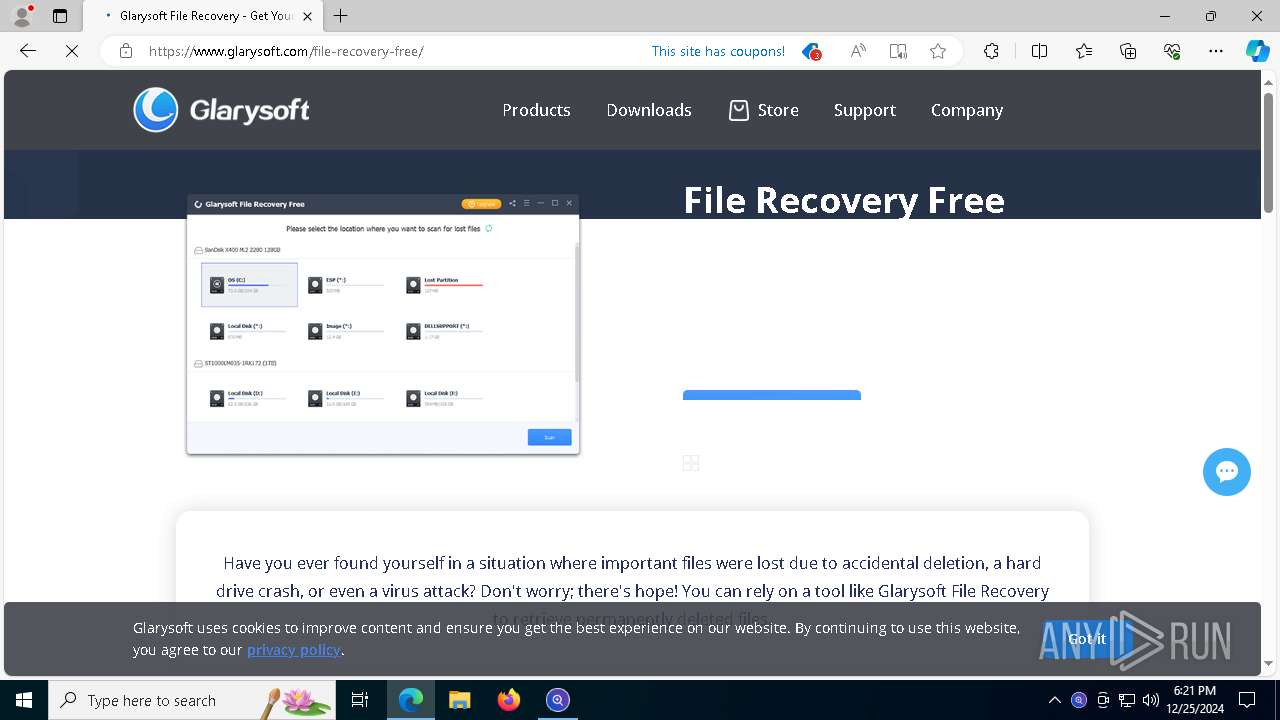
Task: Open the purple taskbar app icon
Action: click(x=558, y=700)
